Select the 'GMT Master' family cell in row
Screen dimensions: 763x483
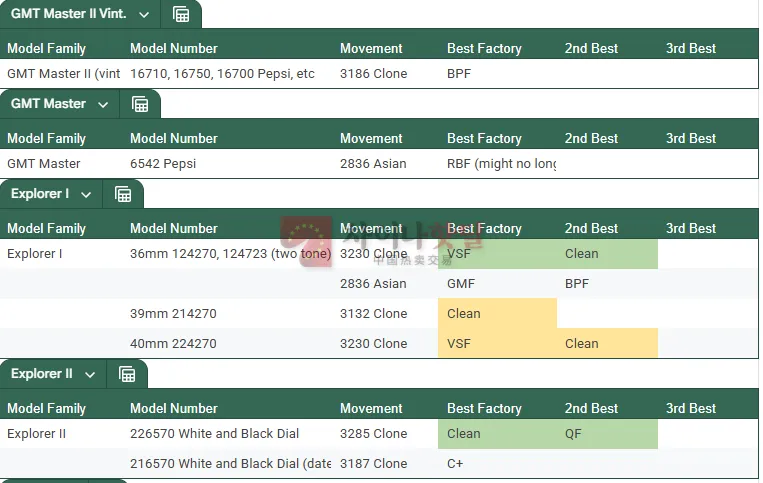point(44,164)
